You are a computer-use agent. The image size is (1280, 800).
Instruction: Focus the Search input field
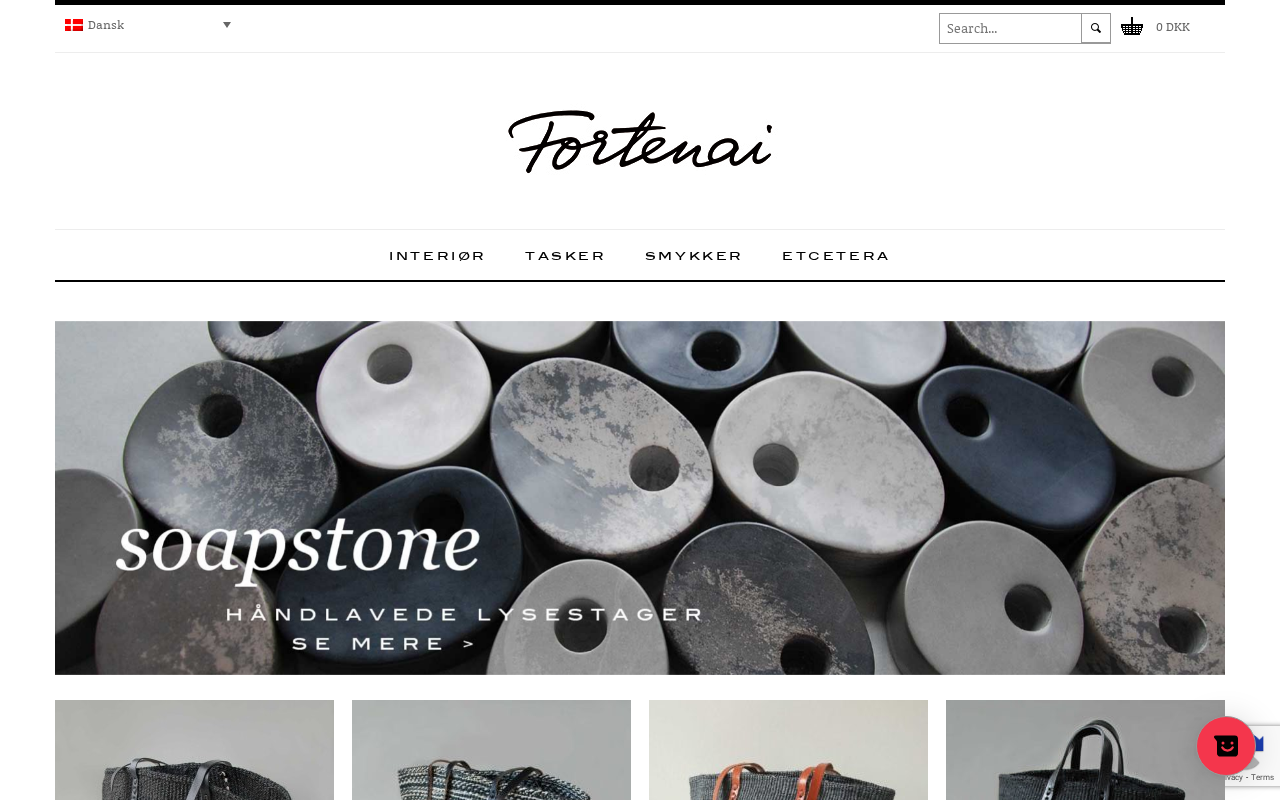pyautogui.click(x=1010, y=28)
